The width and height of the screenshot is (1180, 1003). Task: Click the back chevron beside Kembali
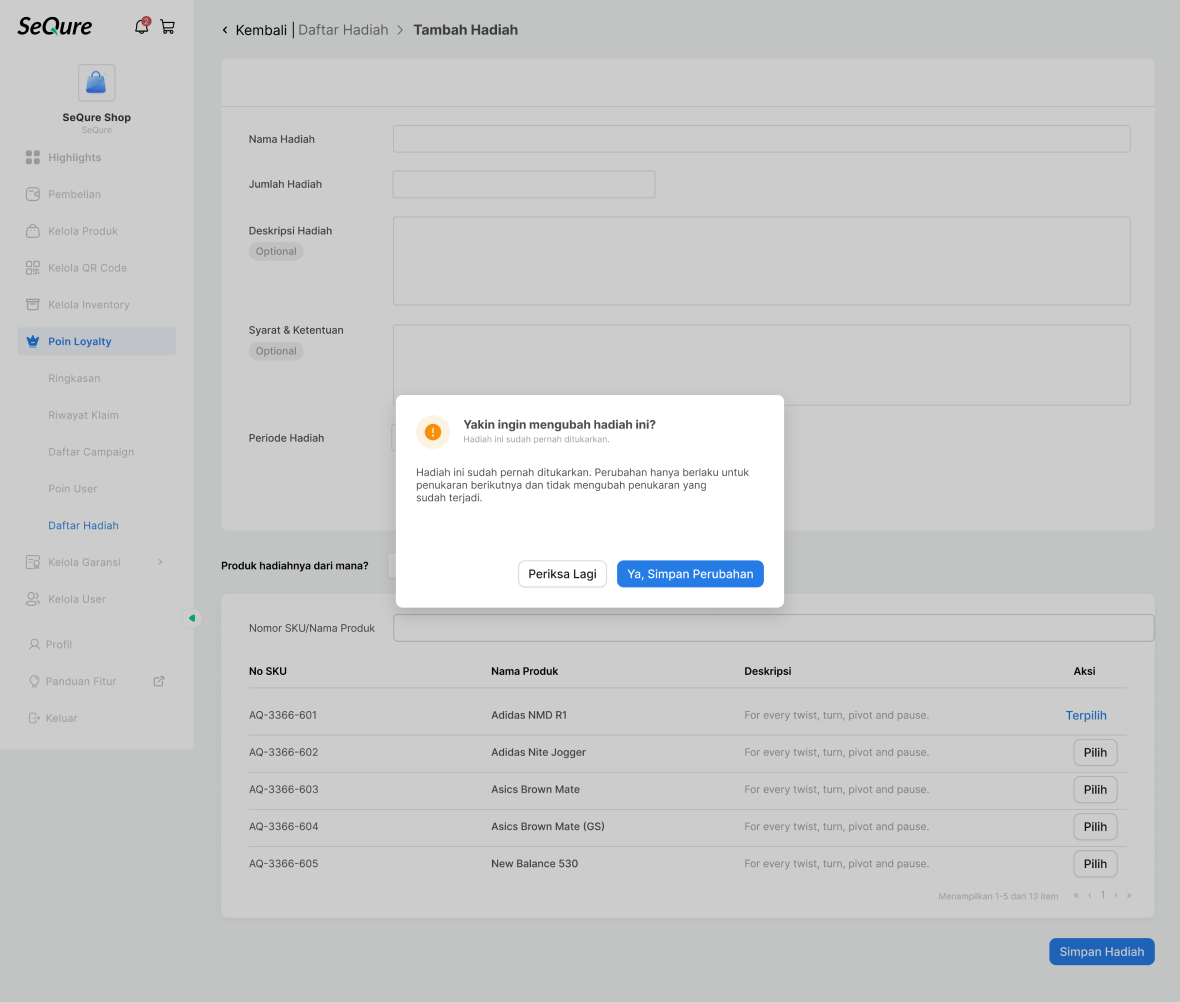pos(225,30)
